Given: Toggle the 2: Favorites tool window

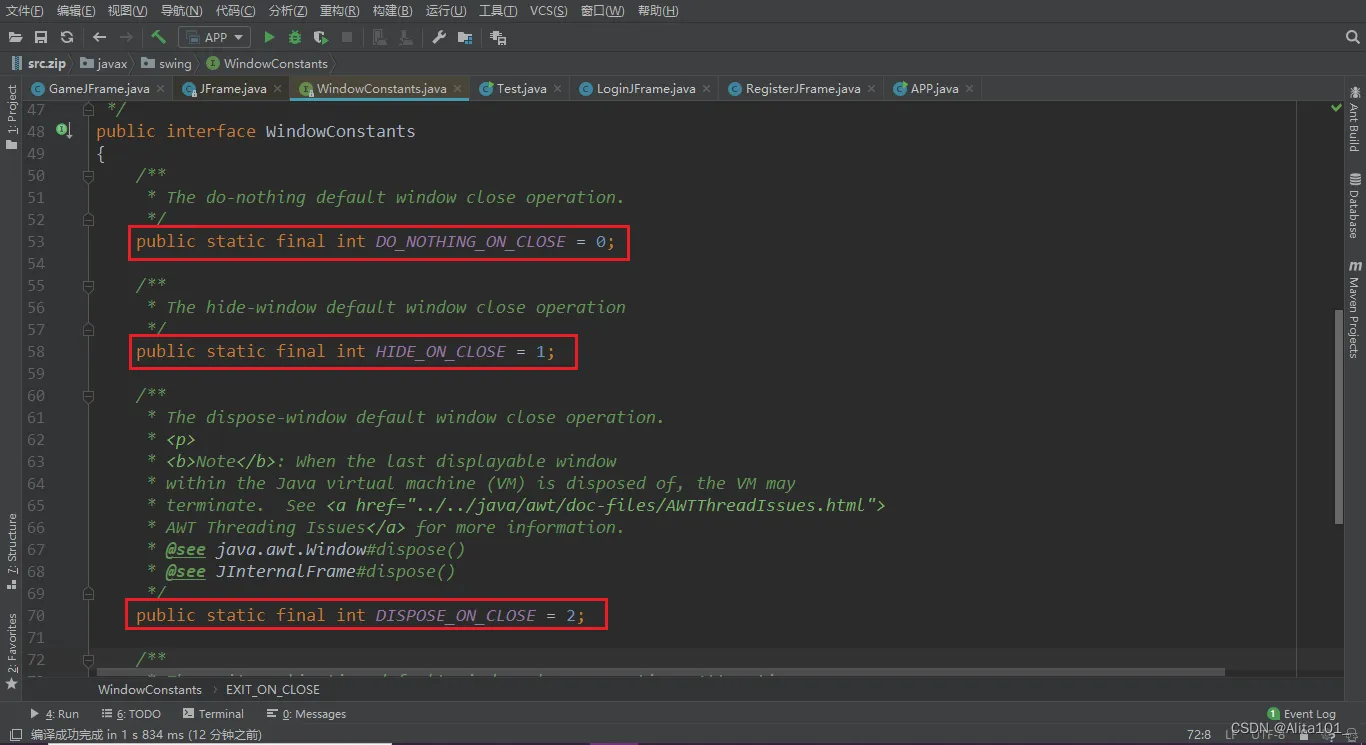Looking at the screenshot, I should (11, 651).
